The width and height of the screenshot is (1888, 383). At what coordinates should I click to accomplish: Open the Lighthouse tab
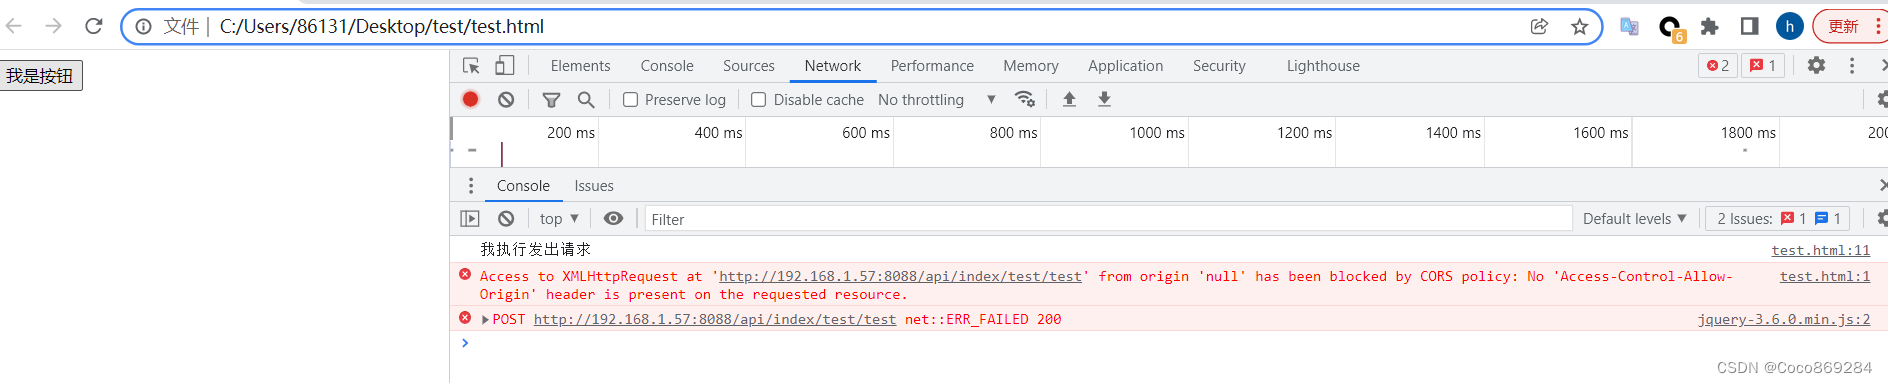point(1323,66)
